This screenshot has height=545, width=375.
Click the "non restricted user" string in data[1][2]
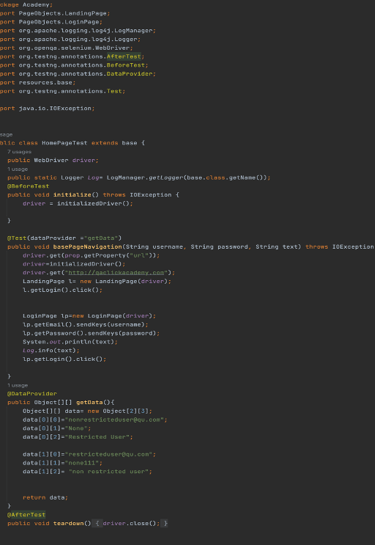click(x=109, y=472)
